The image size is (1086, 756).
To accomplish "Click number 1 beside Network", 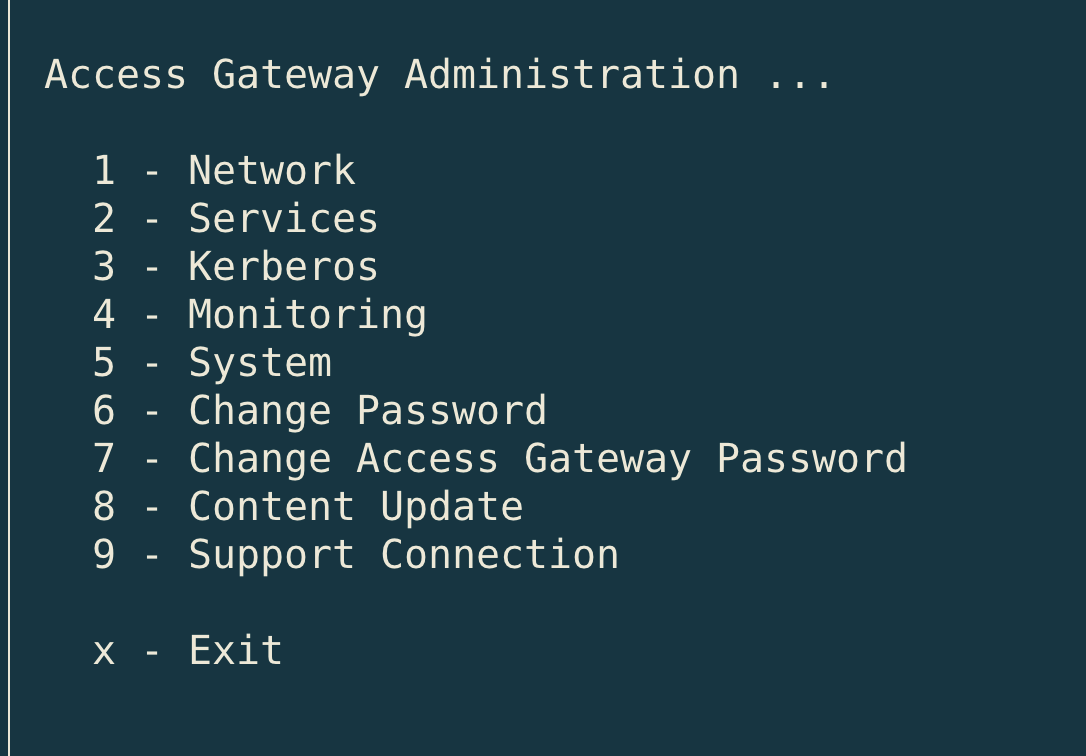I will (104, 171).
